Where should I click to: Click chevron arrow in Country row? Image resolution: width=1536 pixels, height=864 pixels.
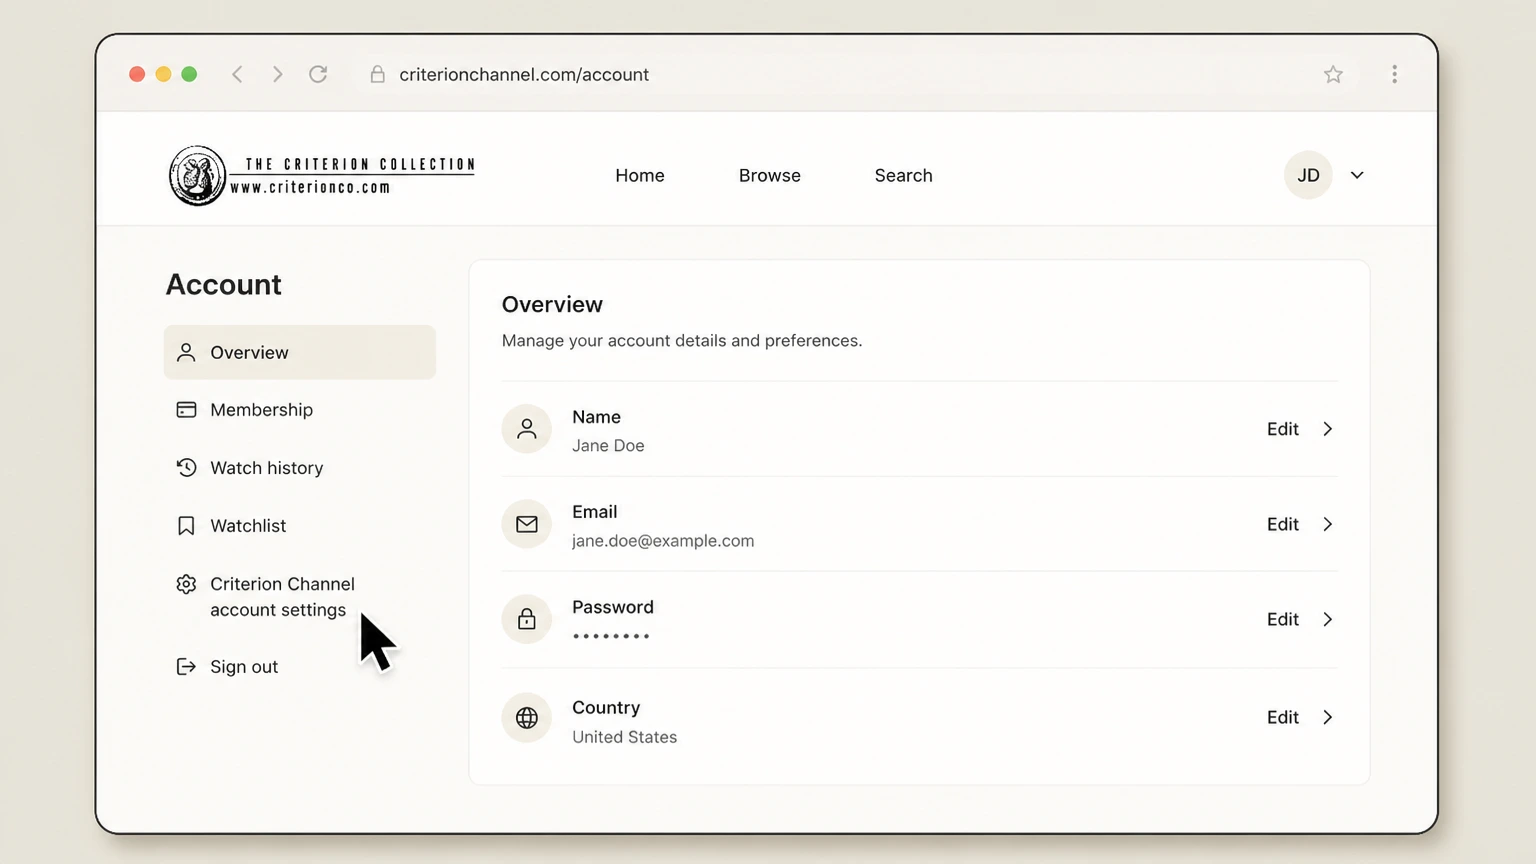point(1328,717)
